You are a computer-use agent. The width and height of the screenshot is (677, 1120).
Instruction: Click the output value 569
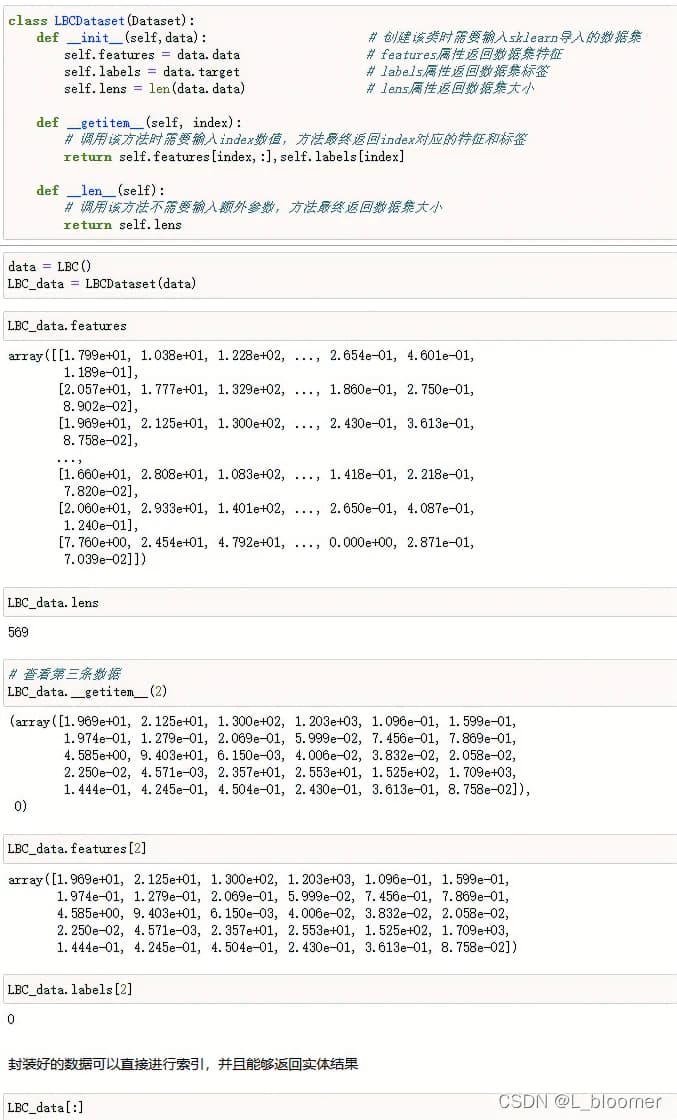click(x=18, y=632)
